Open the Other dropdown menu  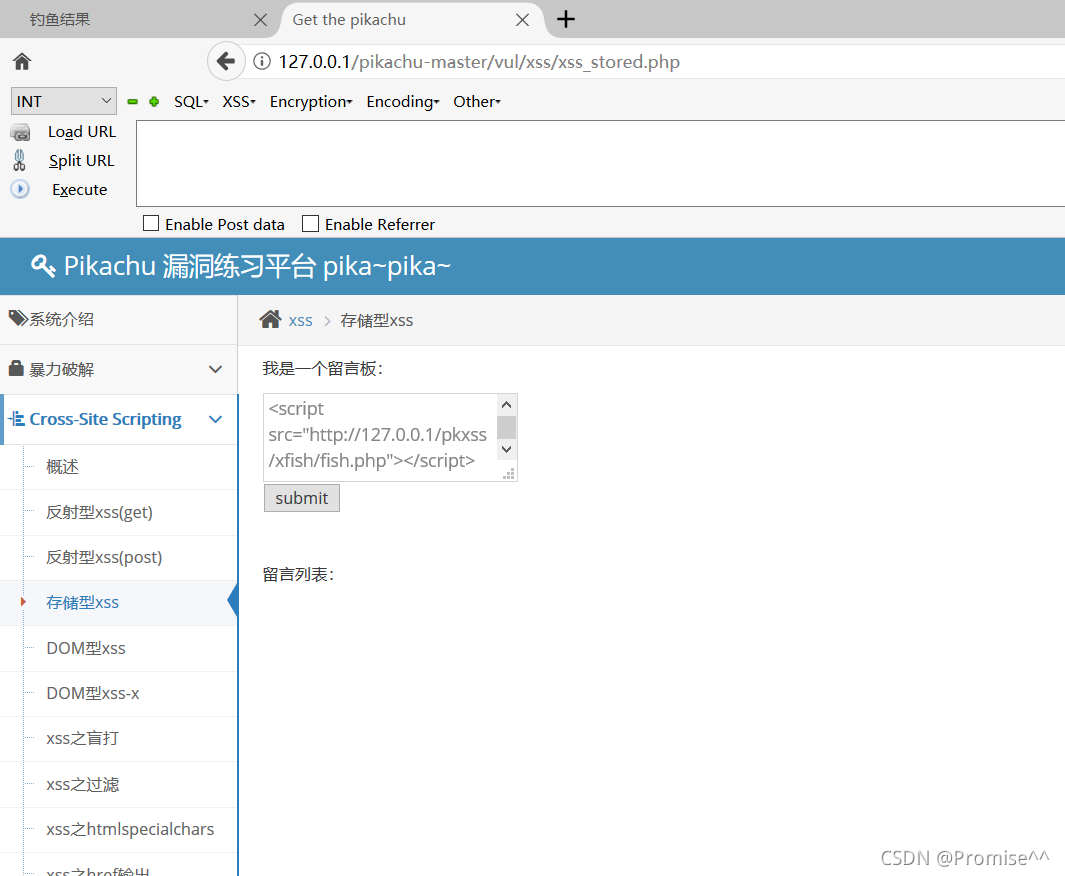[x=477, y=102]
